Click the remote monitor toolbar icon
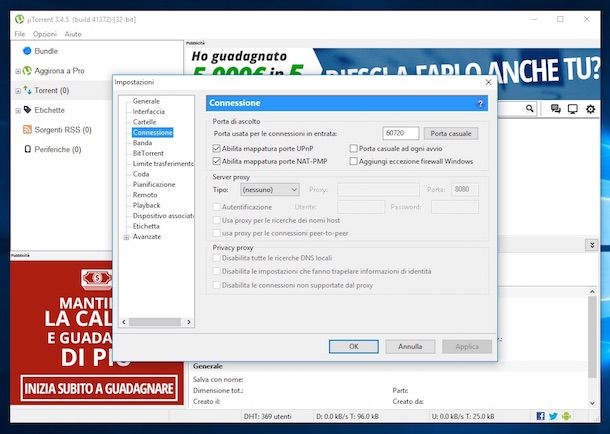This screenshot has height=434, width=610. [x=573, y=109]
